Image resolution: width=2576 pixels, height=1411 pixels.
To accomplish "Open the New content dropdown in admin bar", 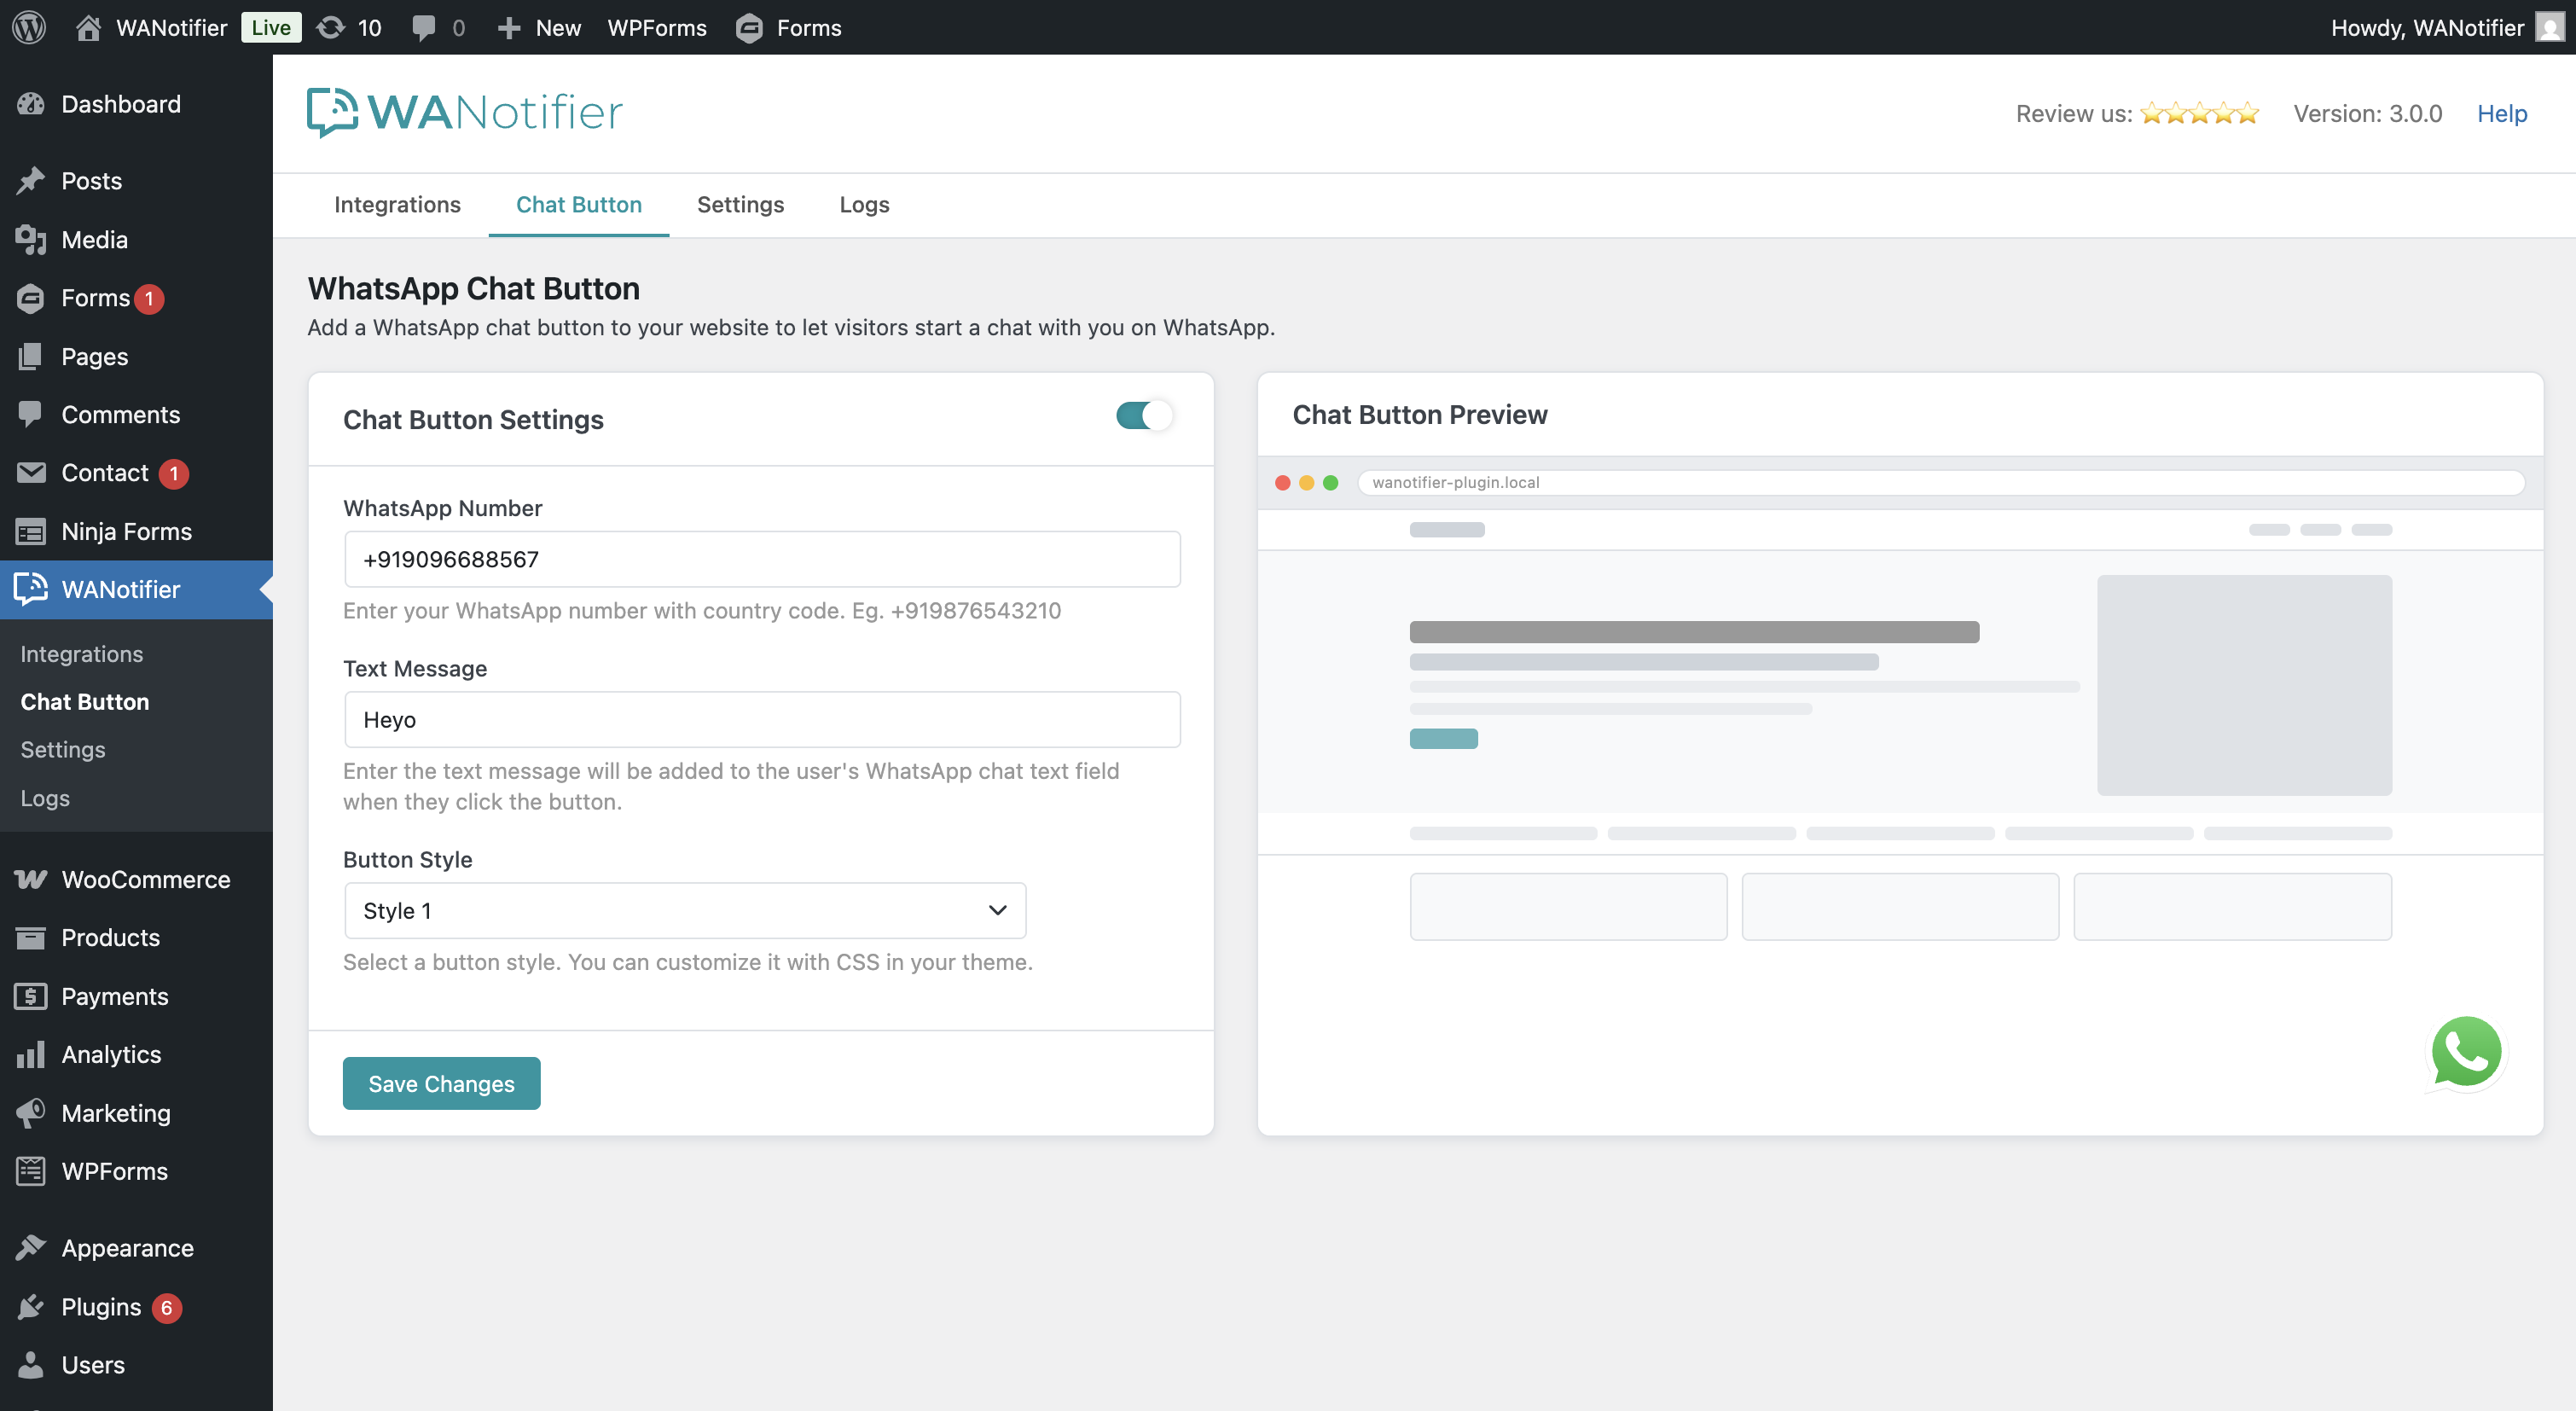I will click(539, 27).
